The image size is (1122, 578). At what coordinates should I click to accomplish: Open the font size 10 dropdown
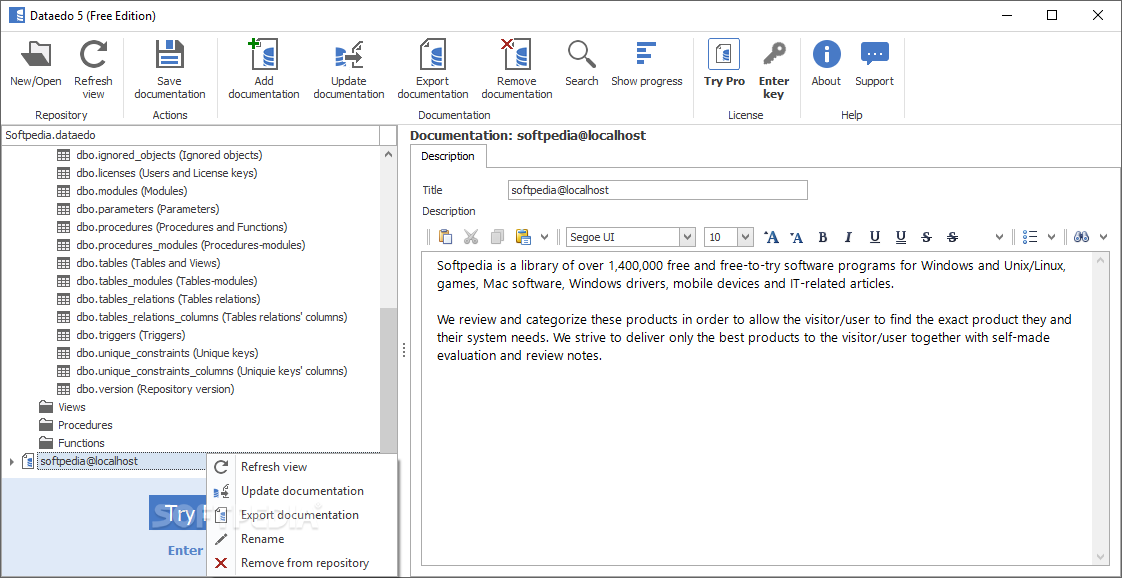746,237
